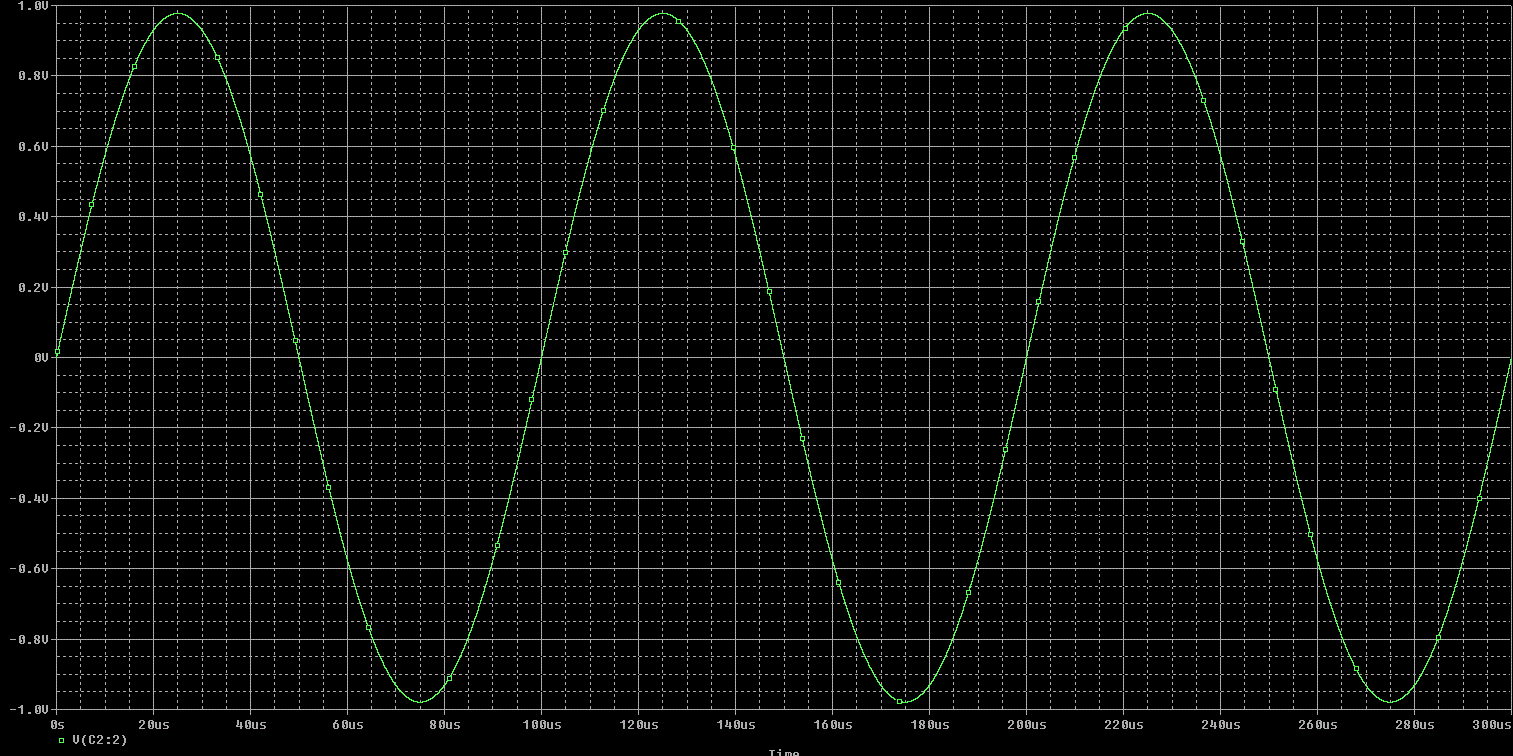Click the 0.6V y-axis label

[x=33, y=147]
